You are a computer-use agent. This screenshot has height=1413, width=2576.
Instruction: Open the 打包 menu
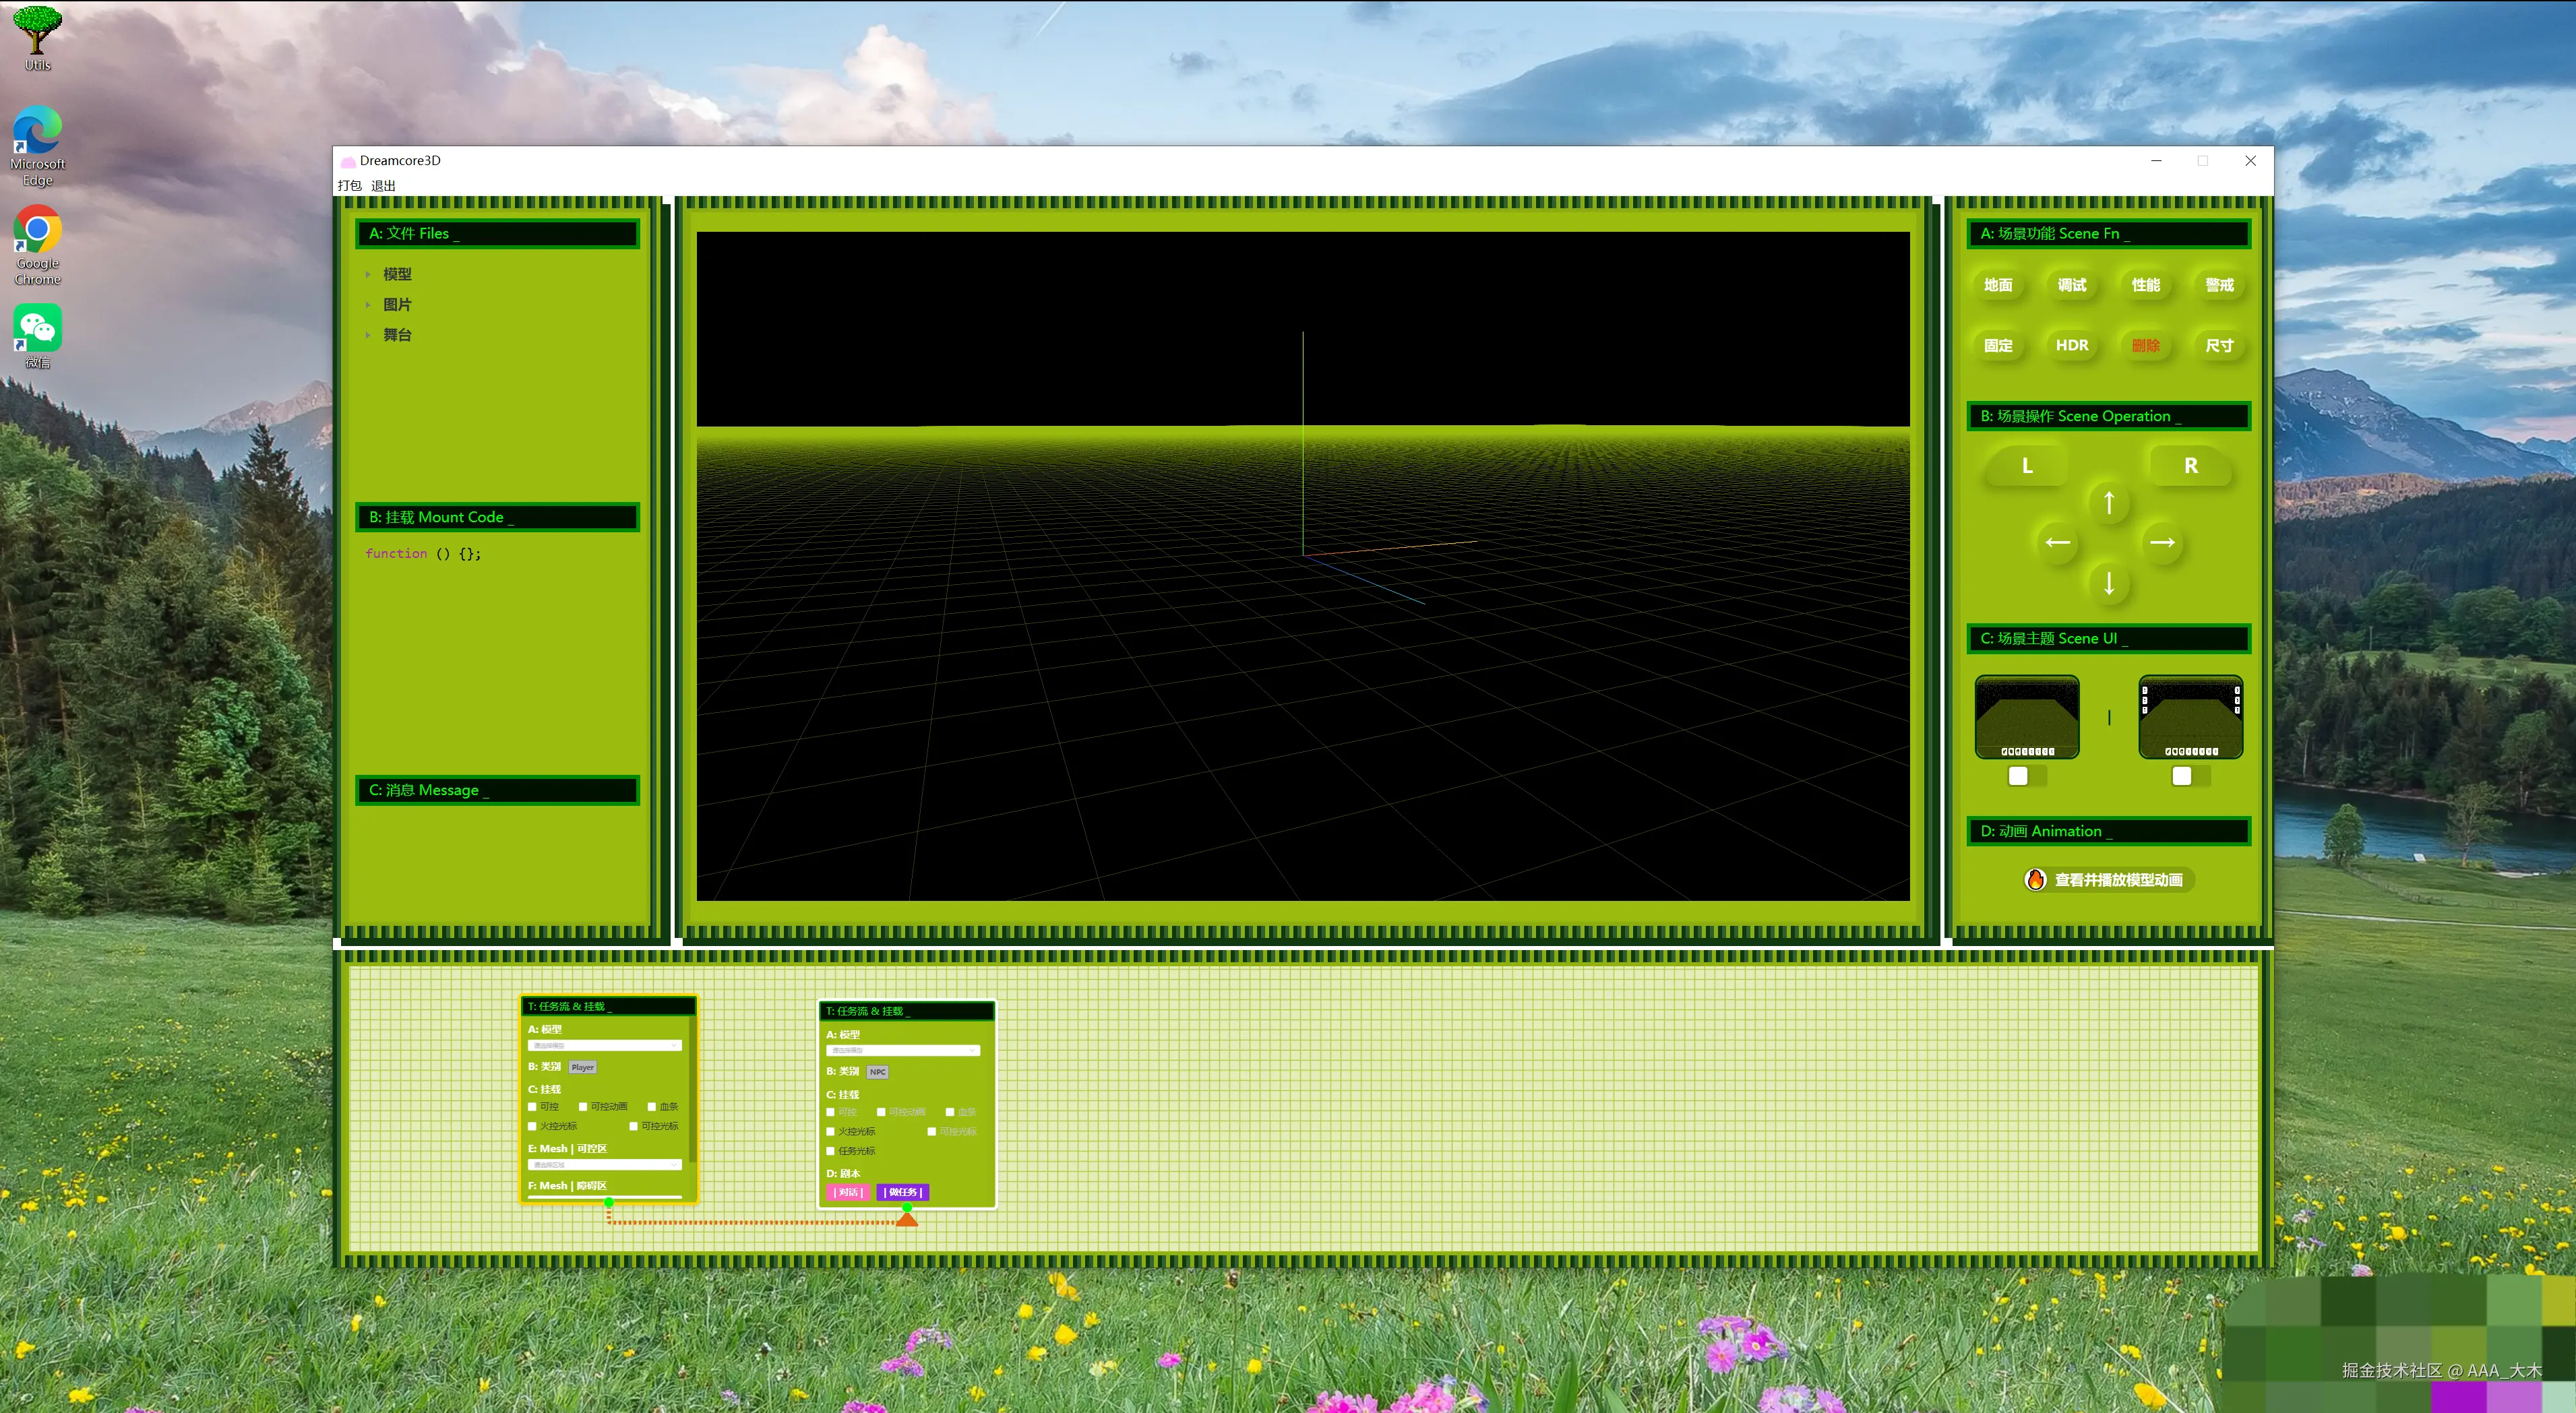point(350,185)
